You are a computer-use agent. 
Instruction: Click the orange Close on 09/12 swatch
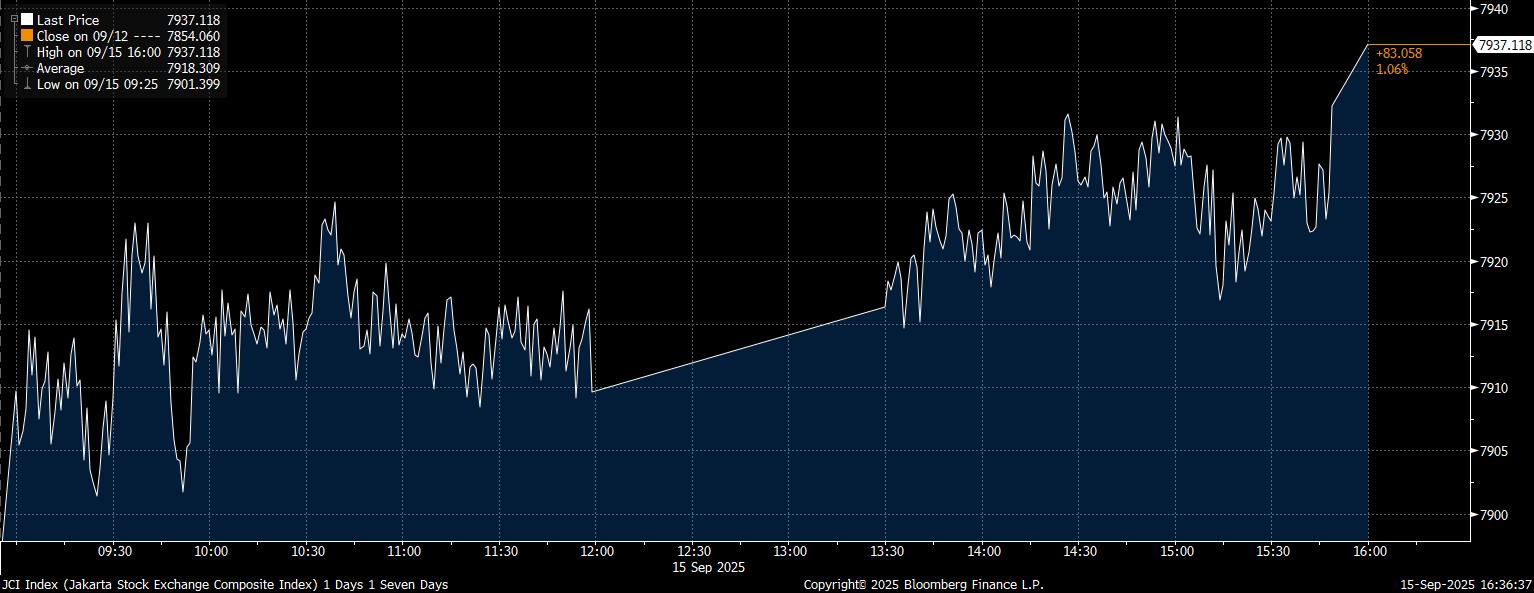pyautogui.click(x=27, y=36)
